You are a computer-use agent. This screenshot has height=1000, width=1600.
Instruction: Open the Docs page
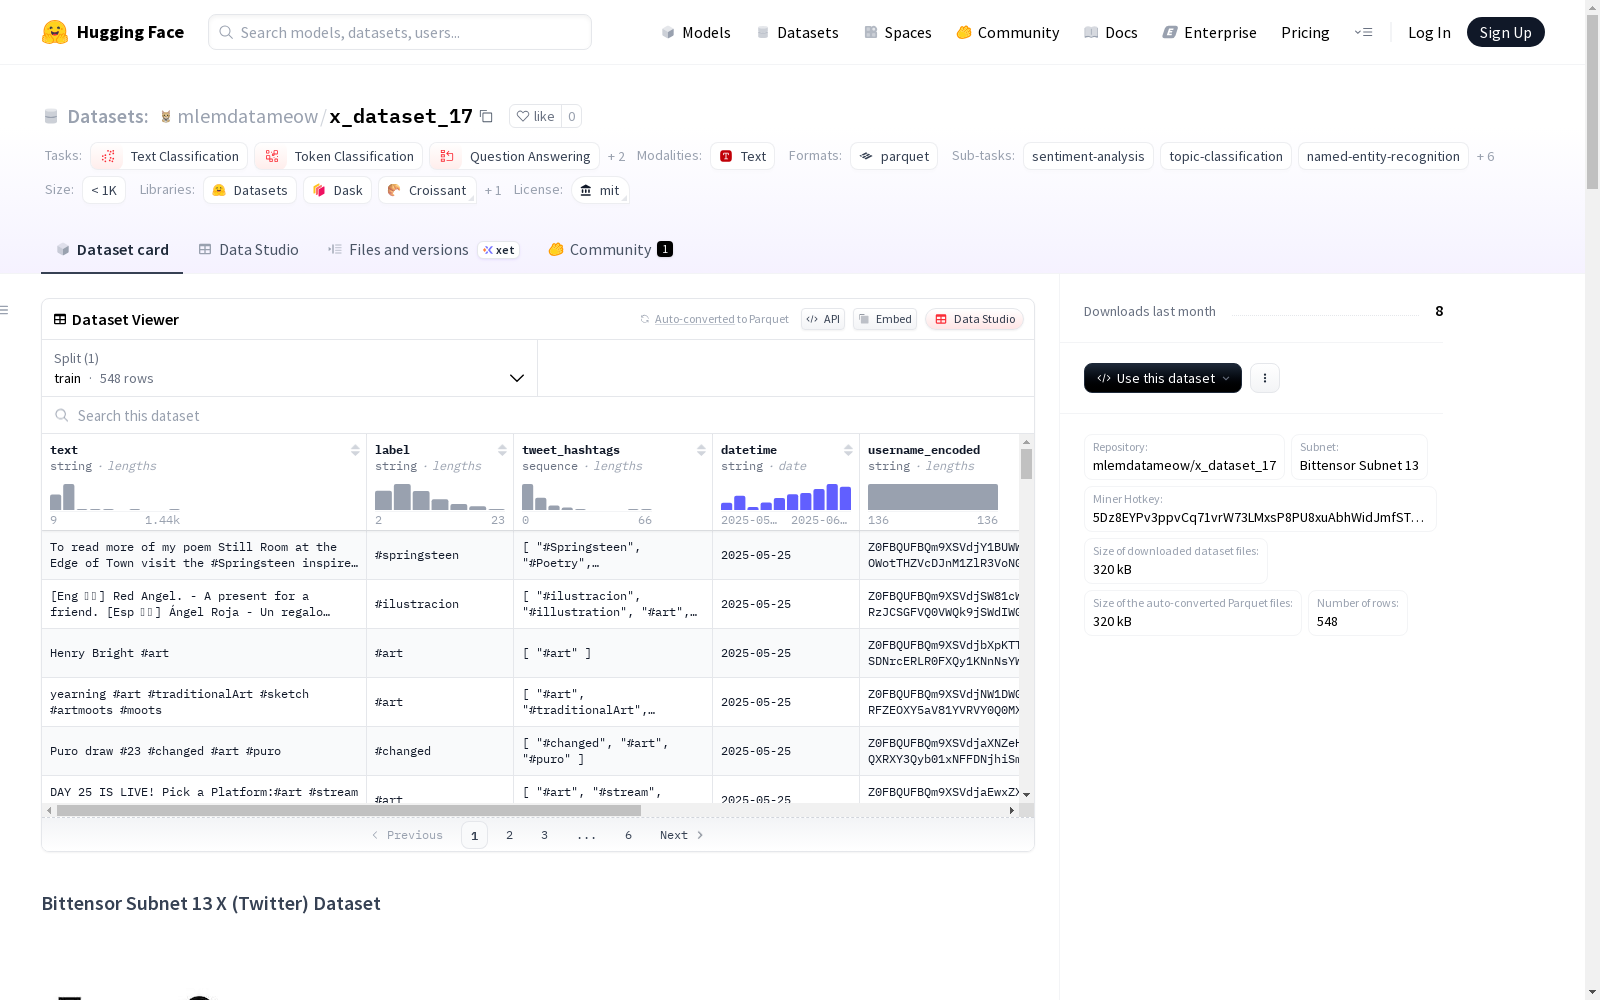[1111, 32]
